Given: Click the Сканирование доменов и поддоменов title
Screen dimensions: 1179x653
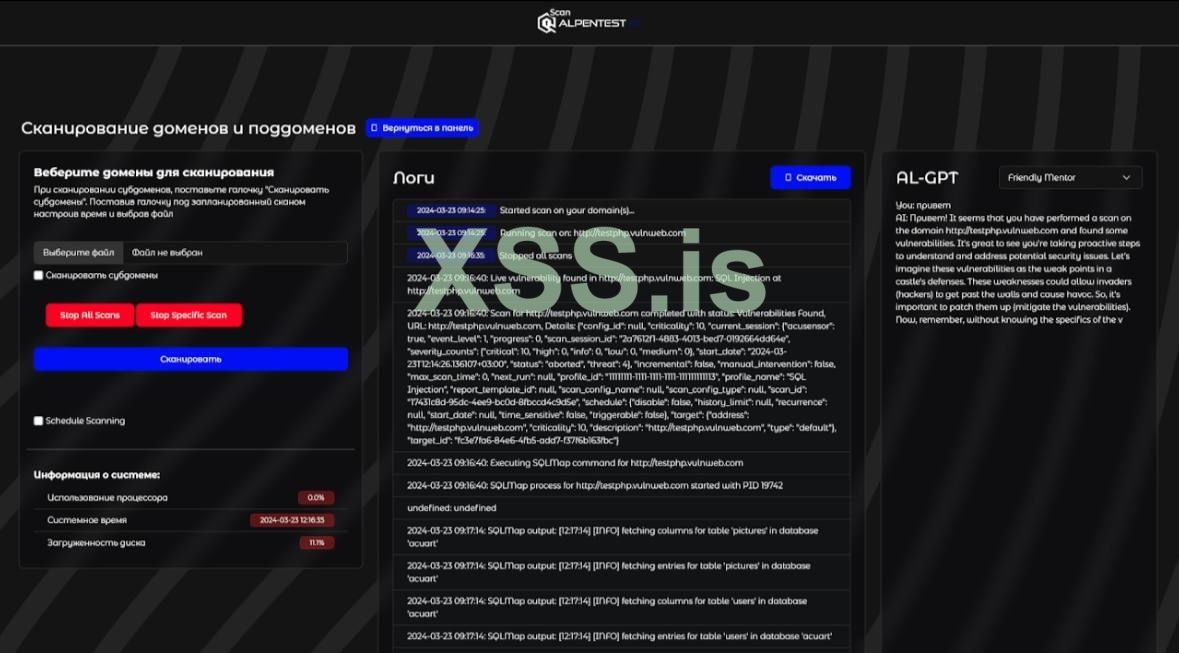Looking at the screenshot, I should pyautogui.click(x=188, y=129).
